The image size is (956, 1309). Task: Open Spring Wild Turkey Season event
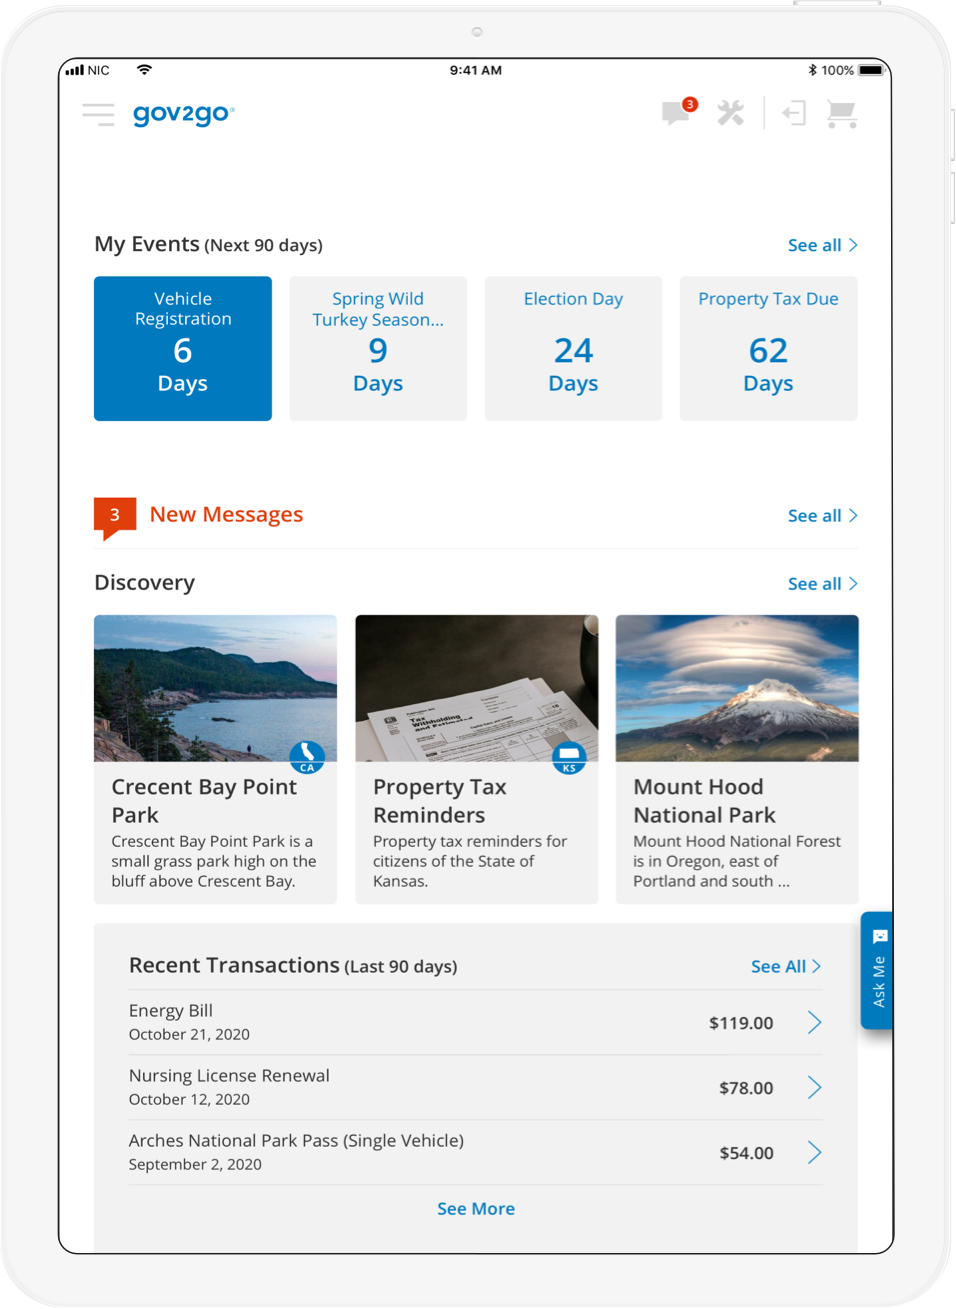pos(378,348)
